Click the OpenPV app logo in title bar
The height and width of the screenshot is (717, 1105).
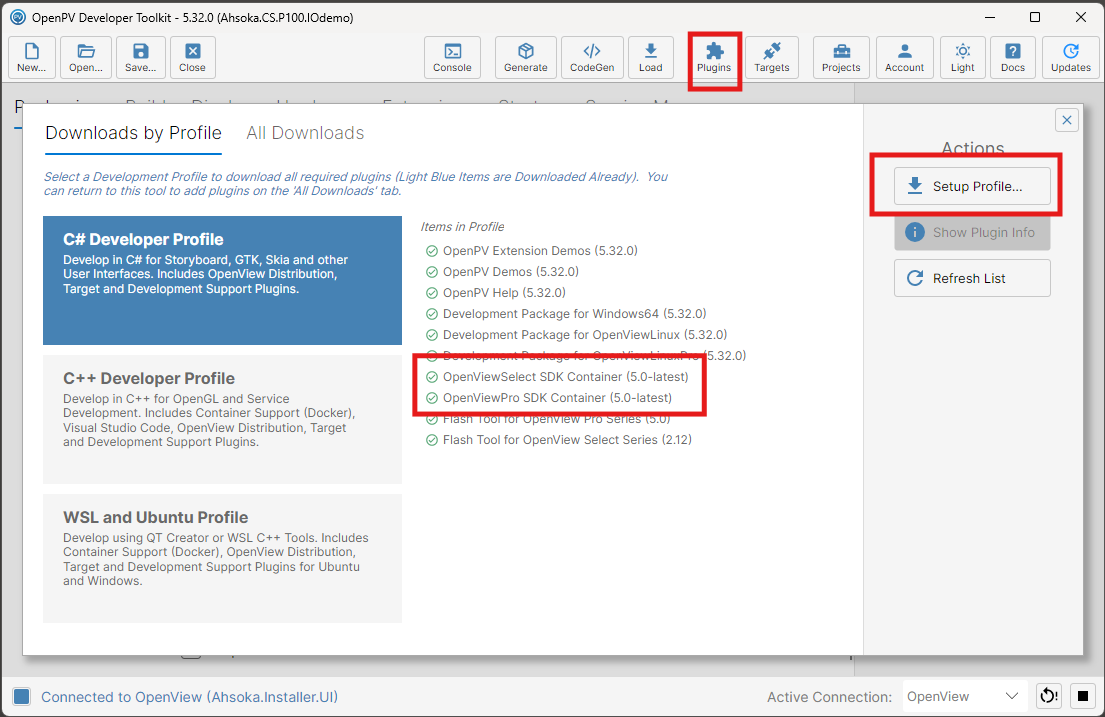click(18, 17)
